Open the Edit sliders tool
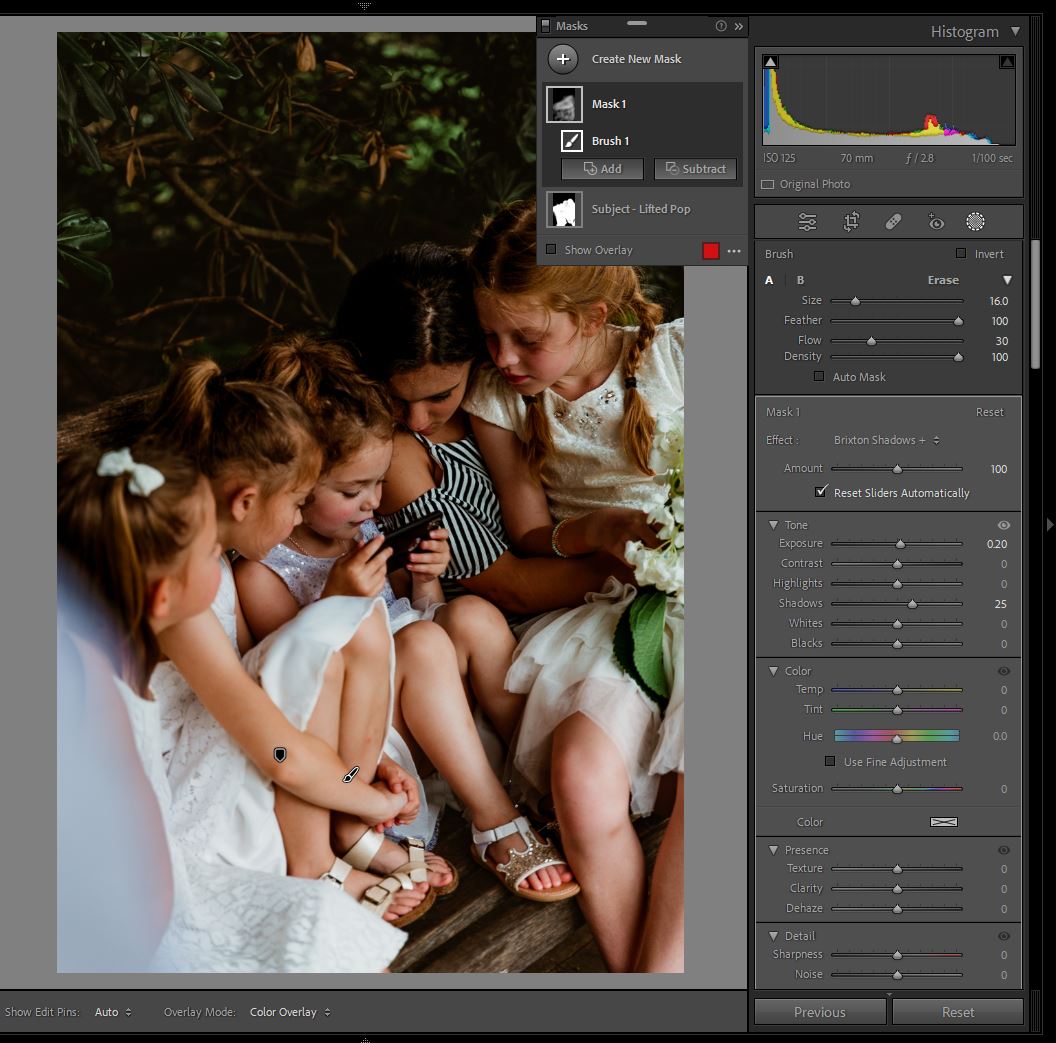Image resolution: width=1056 pixels, height=1043 pixels. [x=807, y=222]
